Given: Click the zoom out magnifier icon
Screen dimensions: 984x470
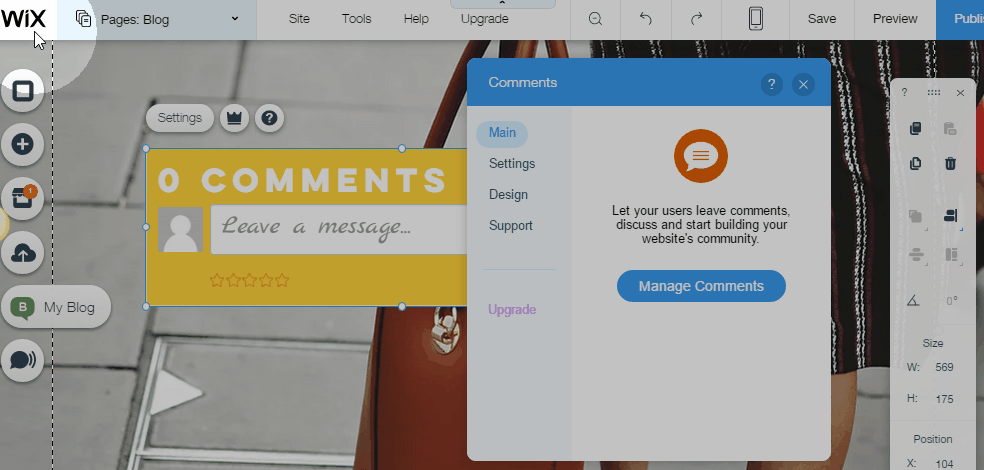Looking at the screenshot, I should point(596,19).
